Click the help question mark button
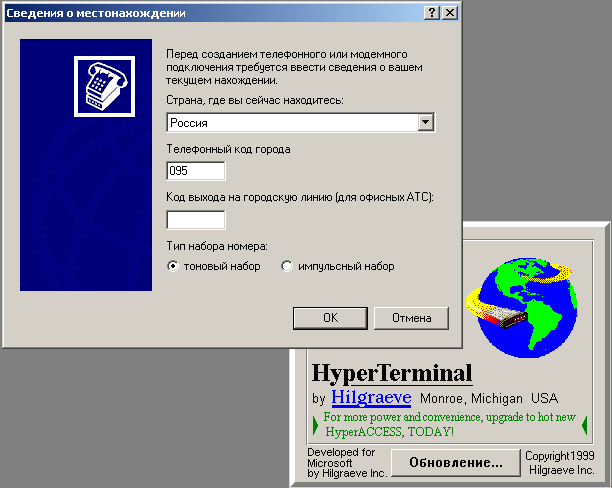Screen dimensions: 612x488 [x=432, y=13]
